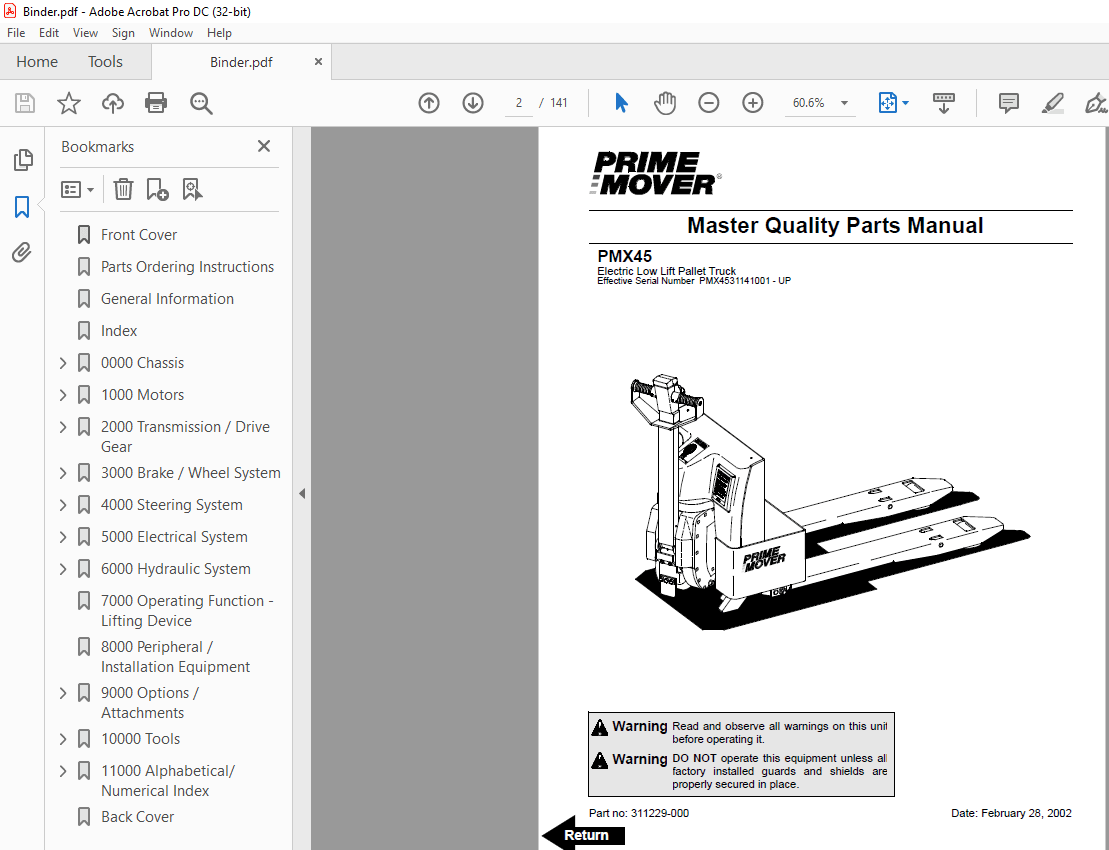Open the File menu
This screenshot has width=1109, height=850.
15,32
